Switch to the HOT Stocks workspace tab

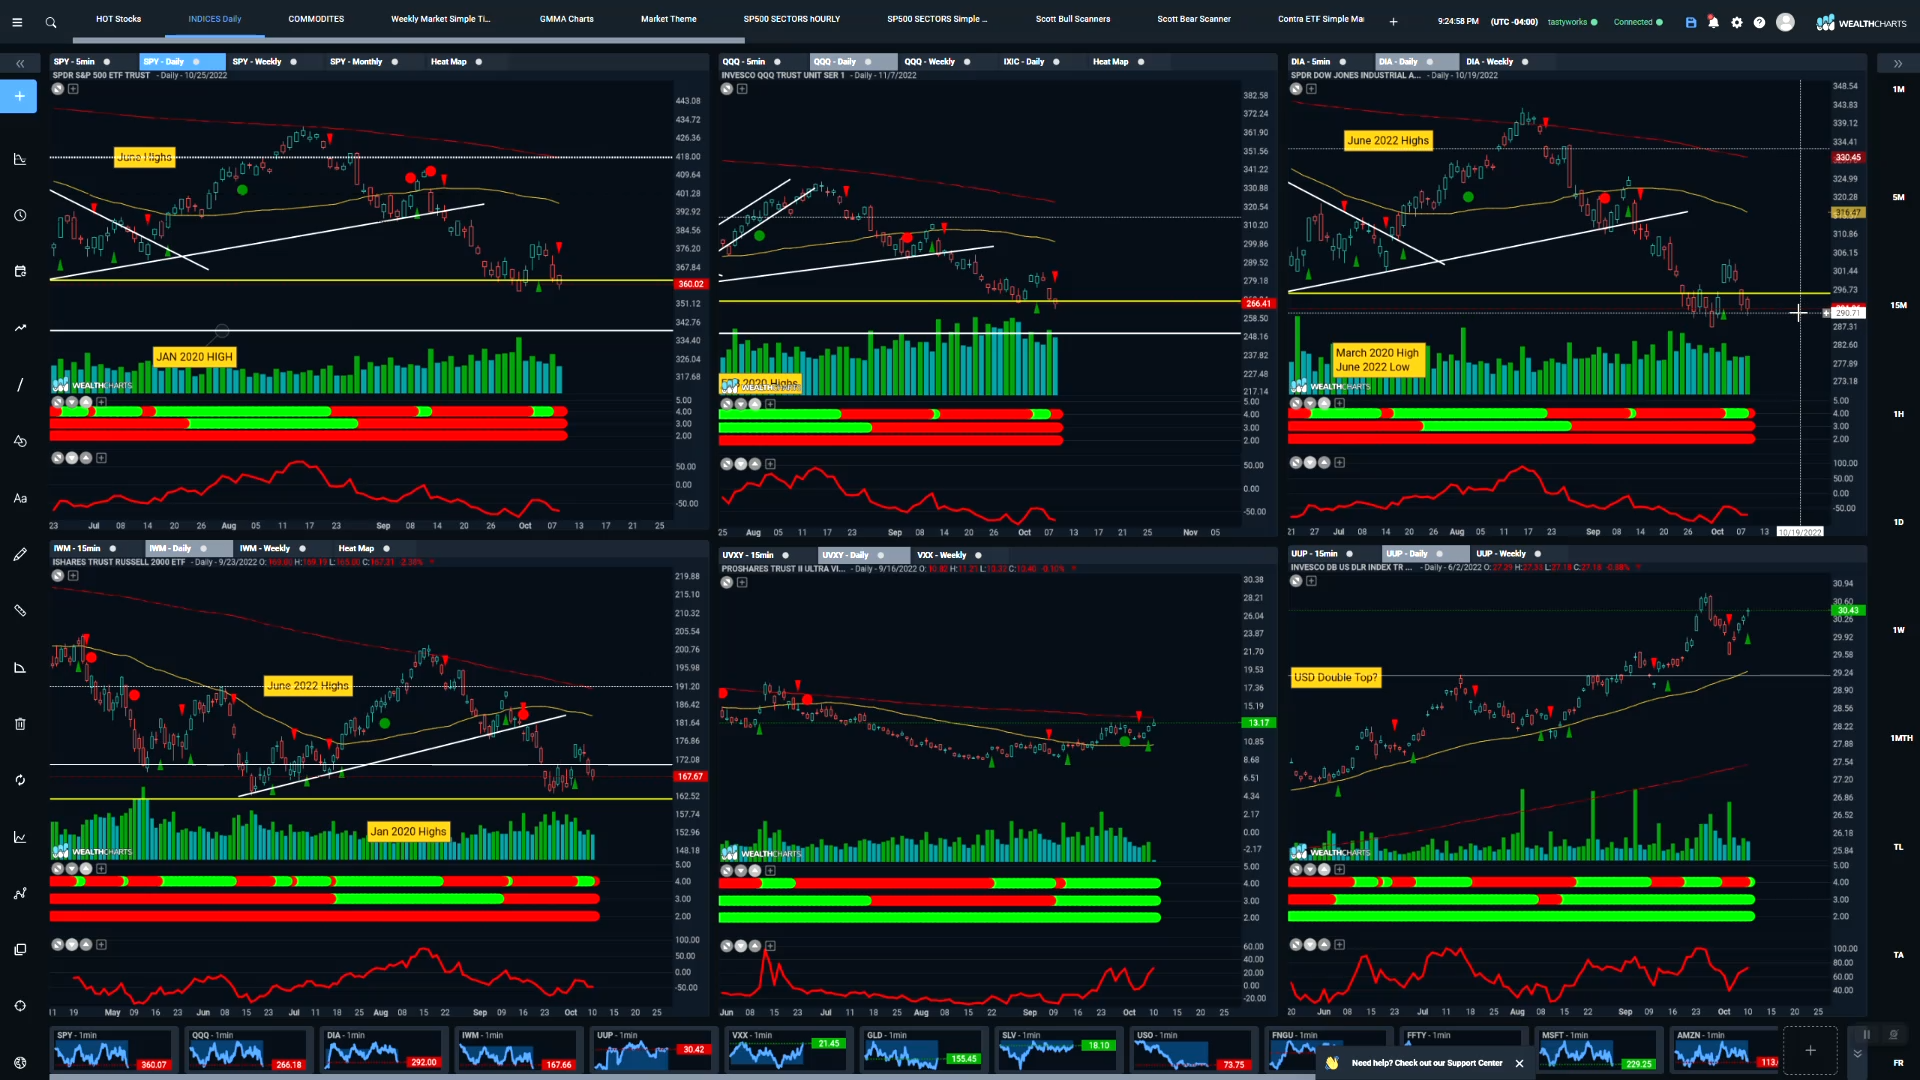(118, 19)
